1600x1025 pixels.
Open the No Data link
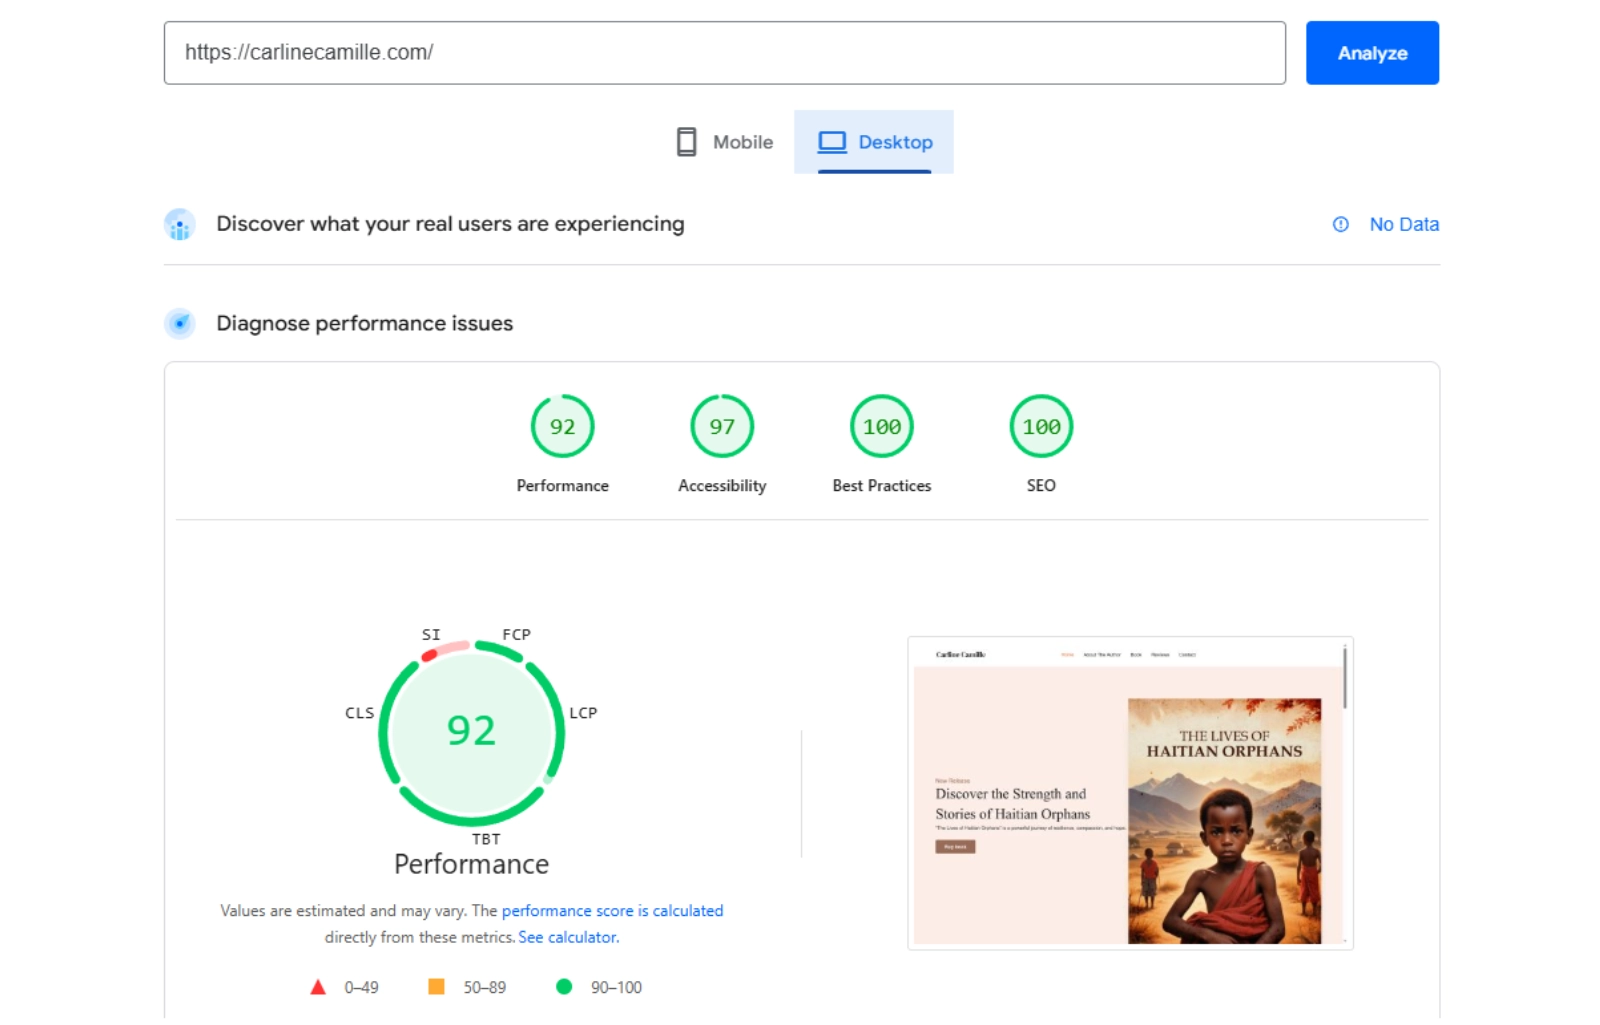coord(1404,224)
